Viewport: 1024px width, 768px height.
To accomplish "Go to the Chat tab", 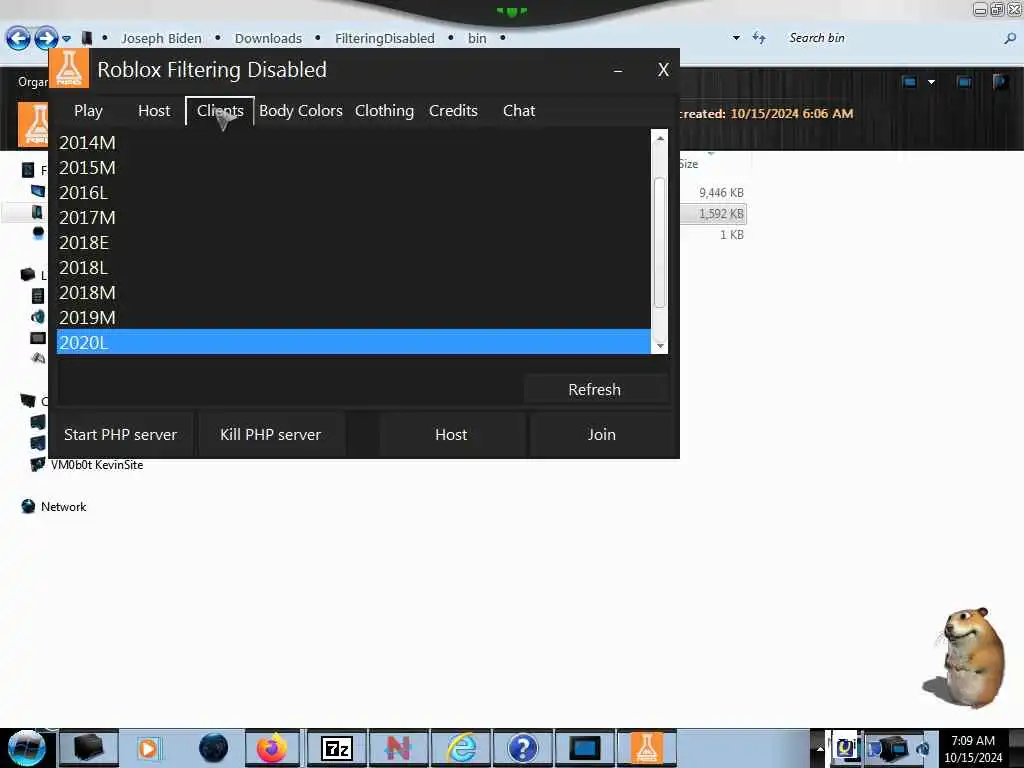I will pyautogui.click(x=519, y=111).
